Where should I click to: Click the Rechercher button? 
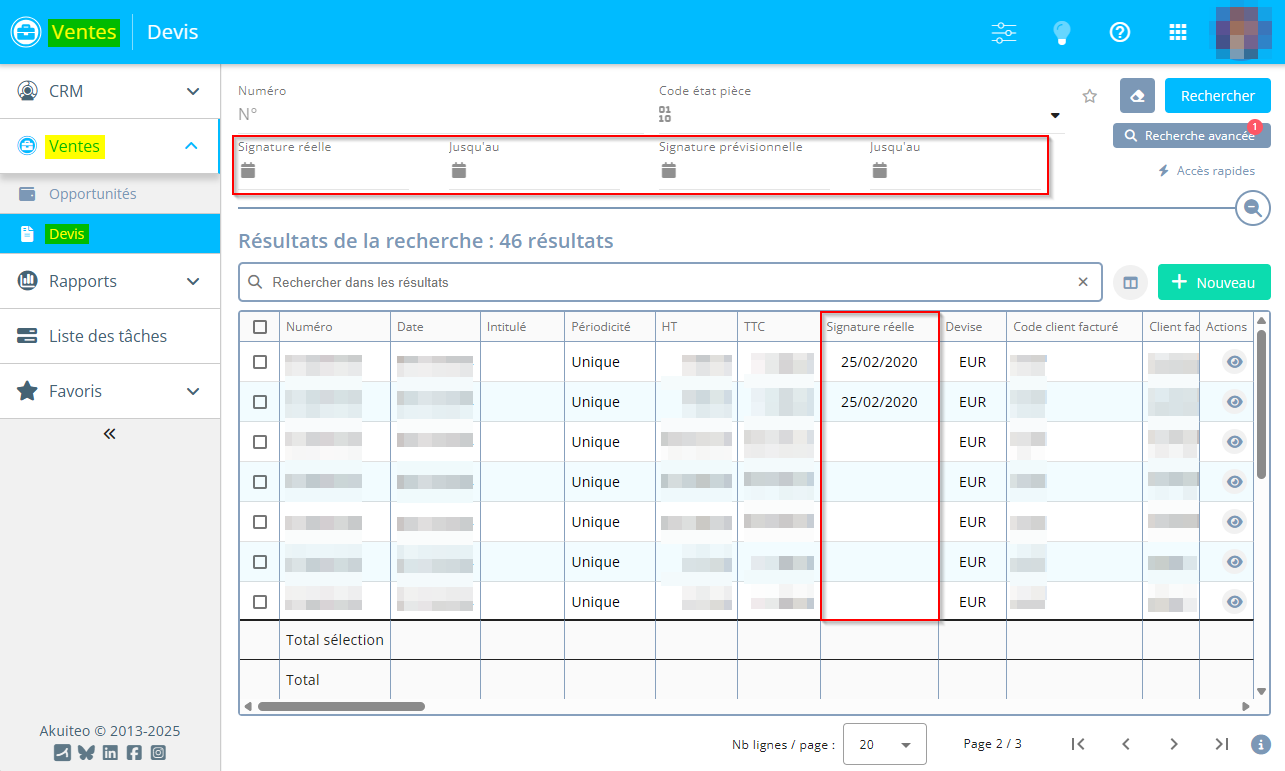[x=1217, y=96]
